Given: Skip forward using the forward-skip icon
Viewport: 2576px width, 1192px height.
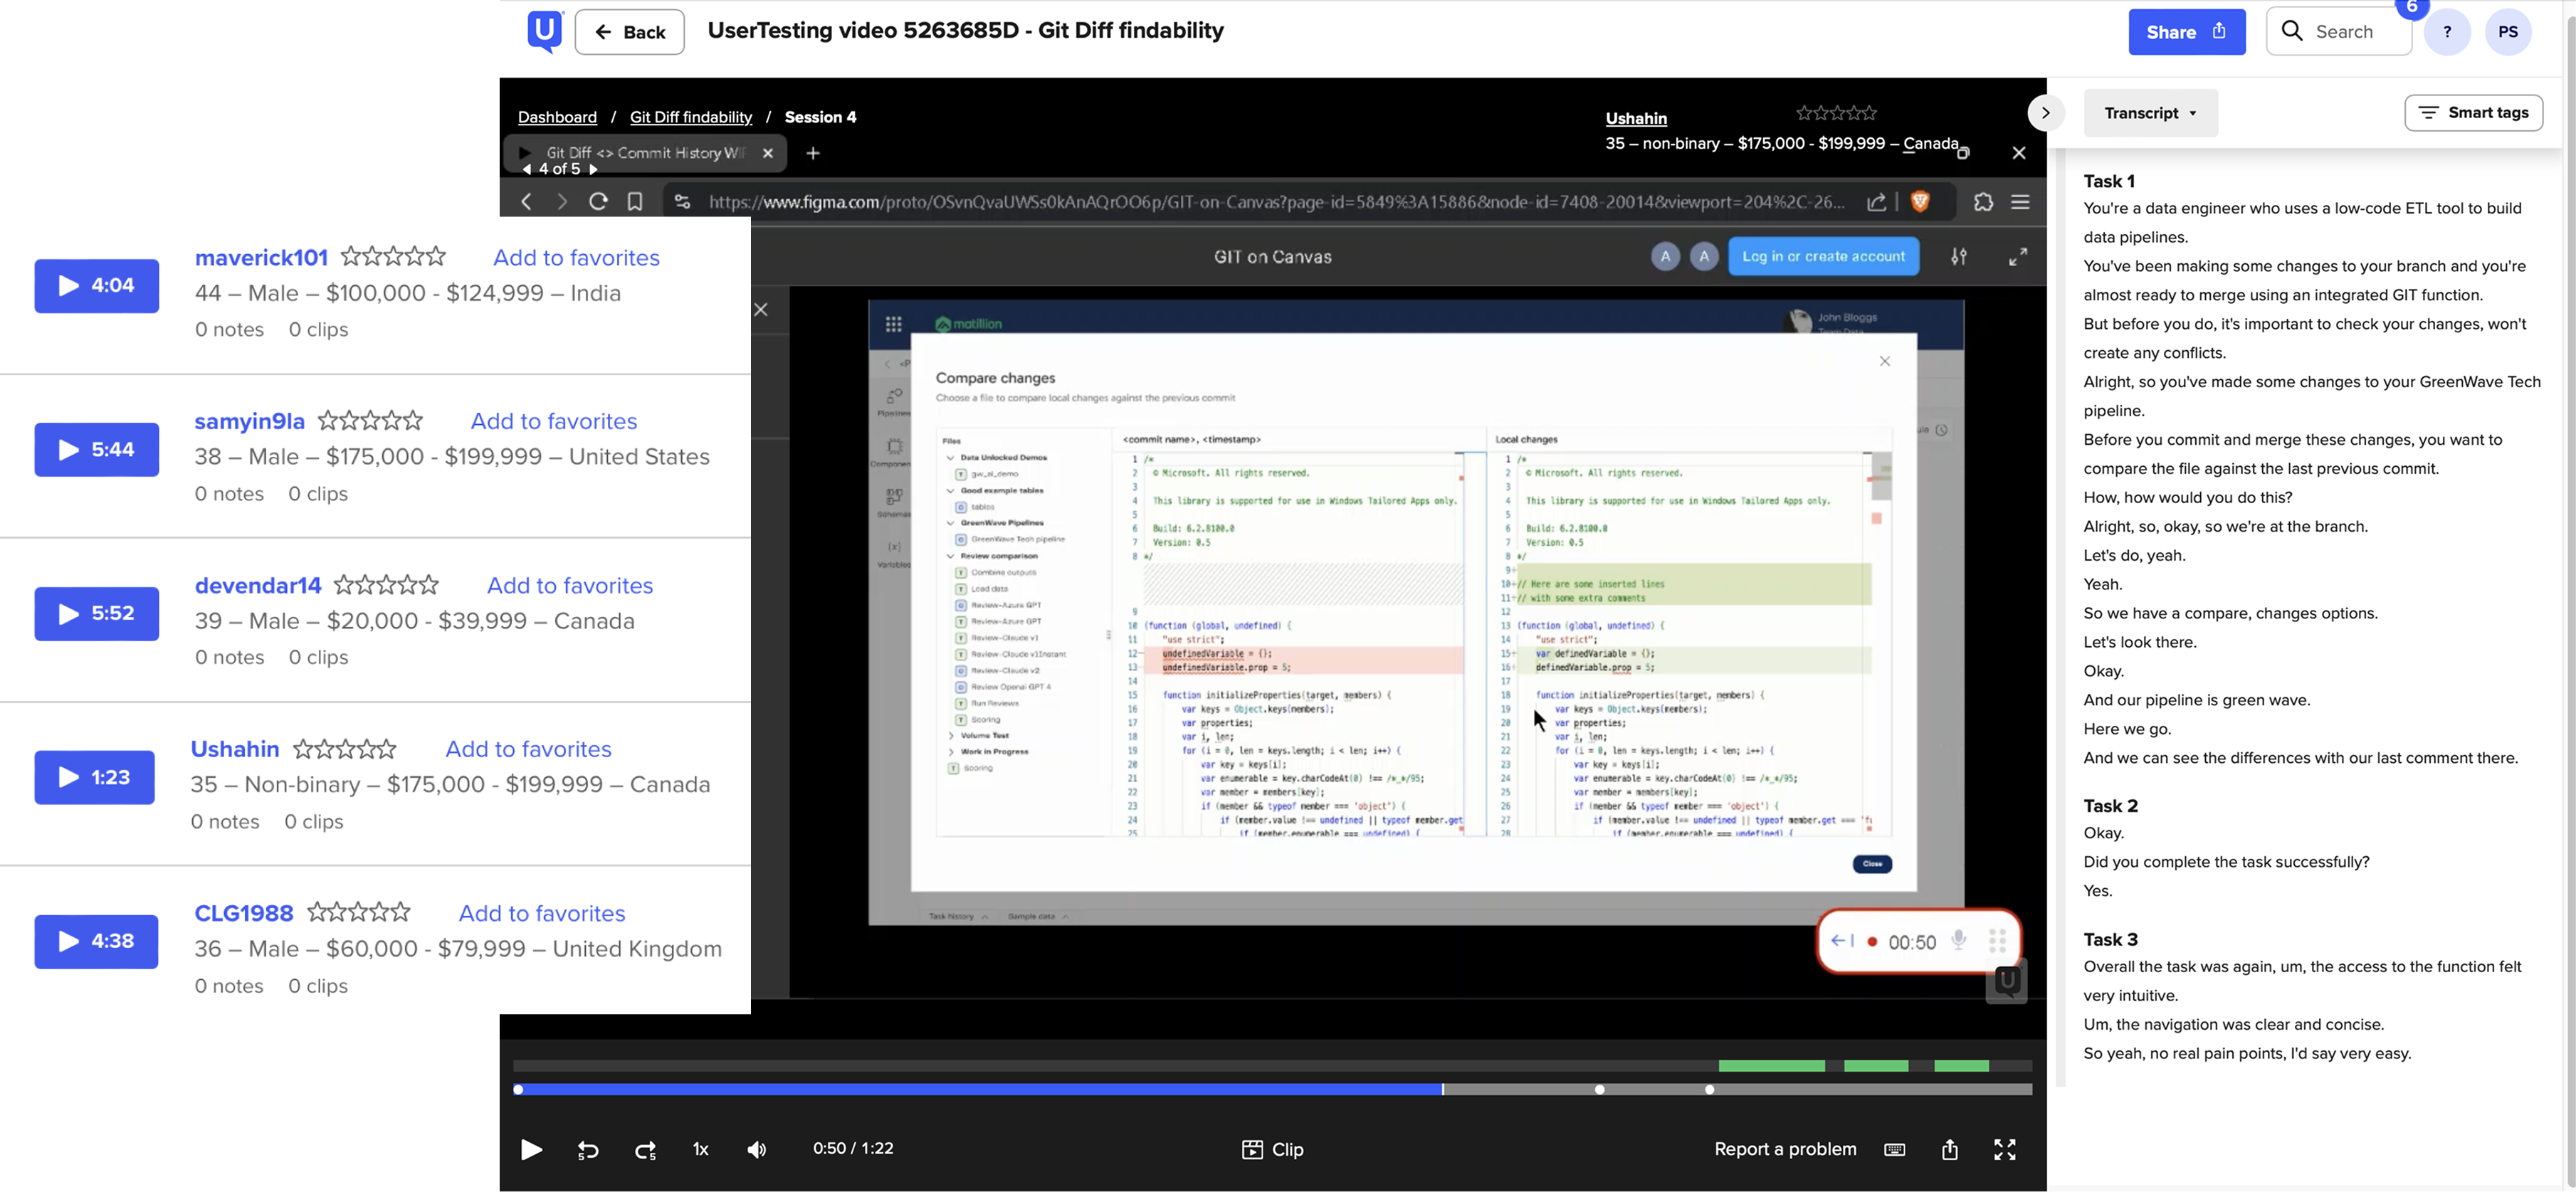Looking at the screenshot, I should [645, 1150].
